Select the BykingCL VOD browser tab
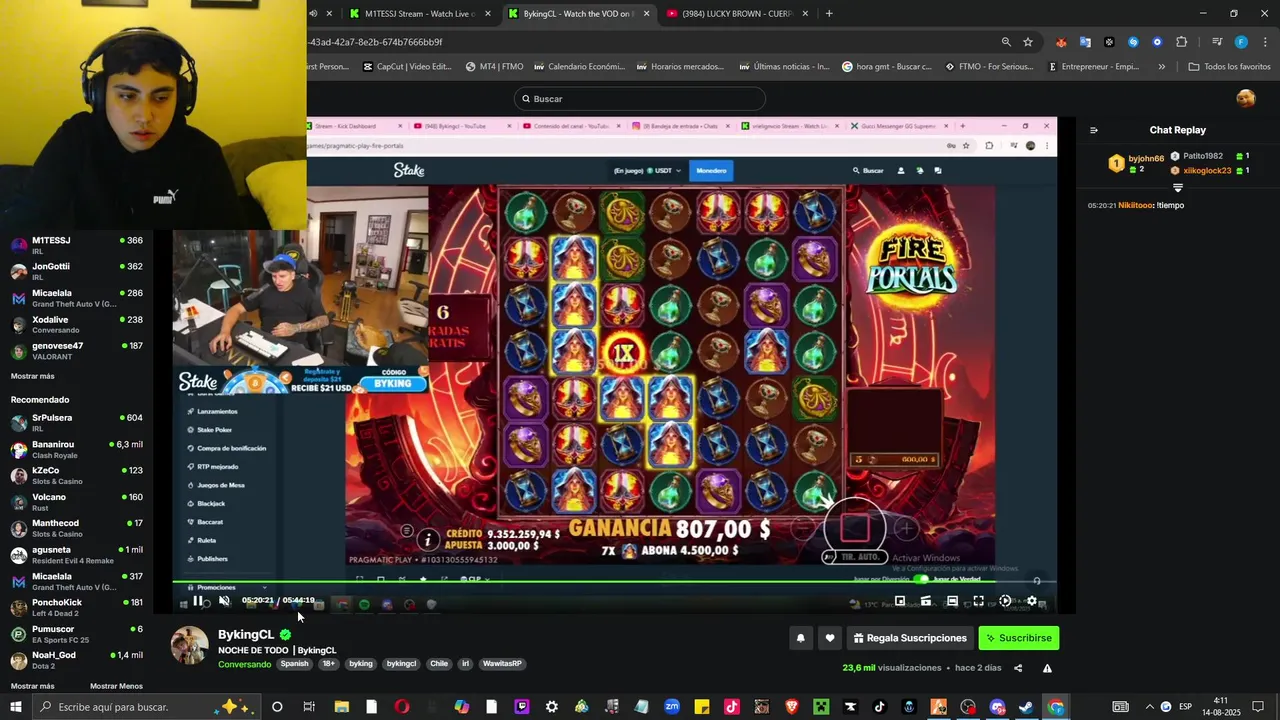This screenshot has height=720, width=1280. coord(578,14)
